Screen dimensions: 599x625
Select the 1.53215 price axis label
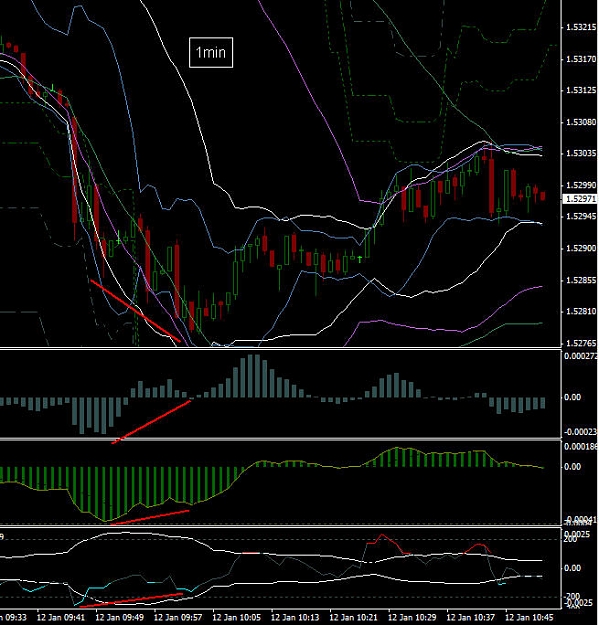point(581,28)
